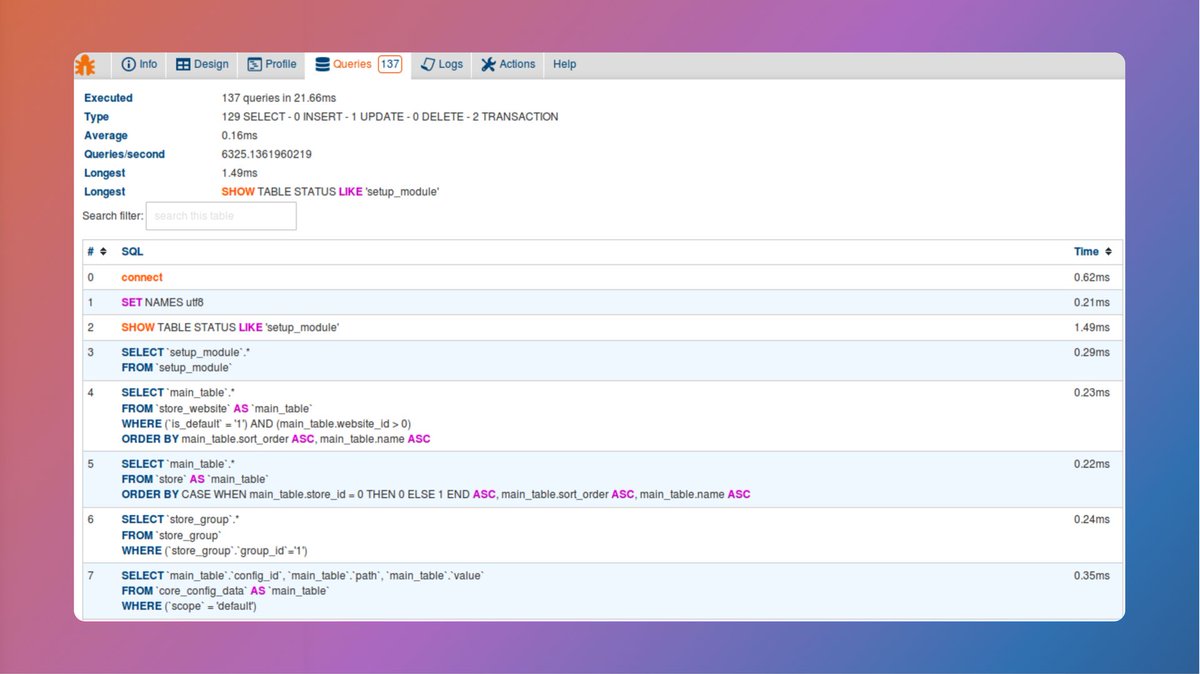Click the Average value 0.16ms
The width and height of the screenshot is (1200, 674).
point(240,135)
